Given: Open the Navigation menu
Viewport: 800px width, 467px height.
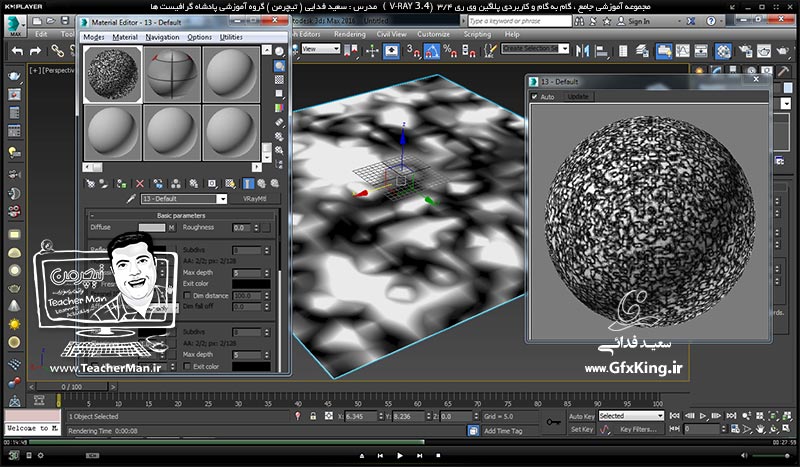Looking at the screenshot, I should point(162,37).
